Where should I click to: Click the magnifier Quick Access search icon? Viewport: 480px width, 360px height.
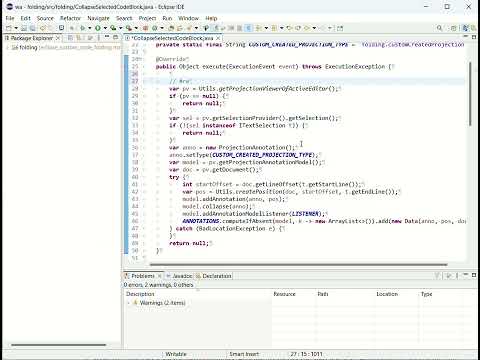point(439,28)
